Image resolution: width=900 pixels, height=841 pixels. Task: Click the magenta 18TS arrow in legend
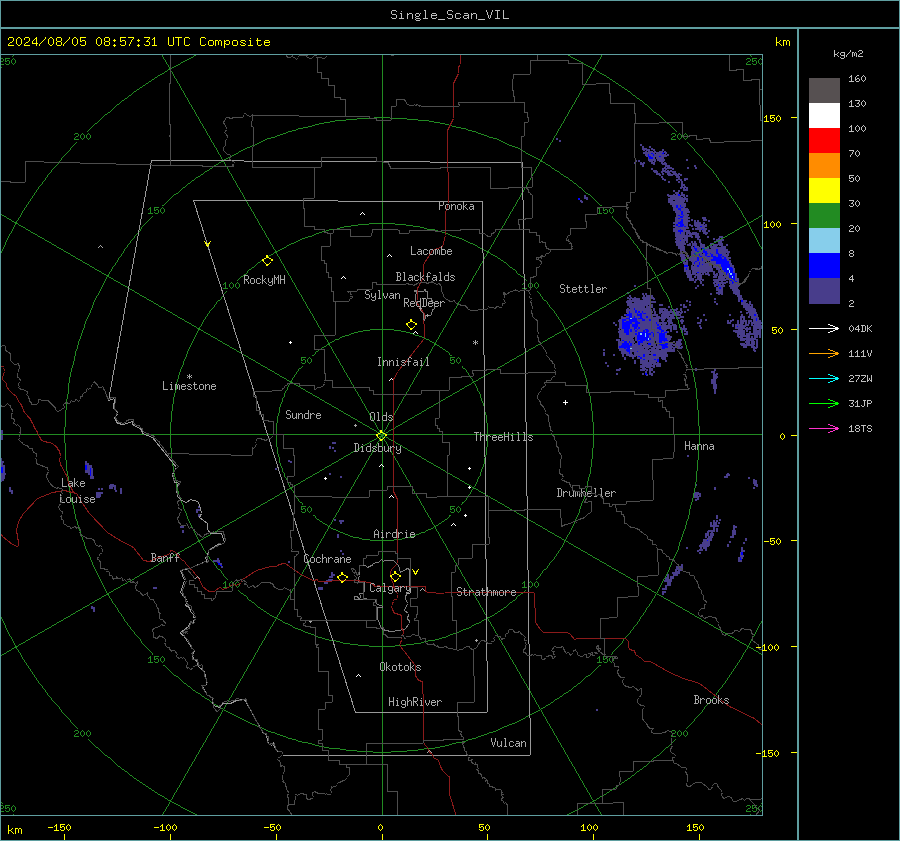tap(824, 428)
